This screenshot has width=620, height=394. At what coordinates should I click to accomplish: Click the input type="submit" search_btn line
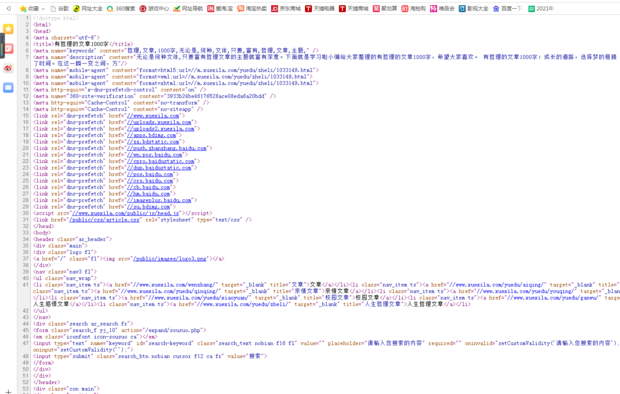tap(150, 356)
